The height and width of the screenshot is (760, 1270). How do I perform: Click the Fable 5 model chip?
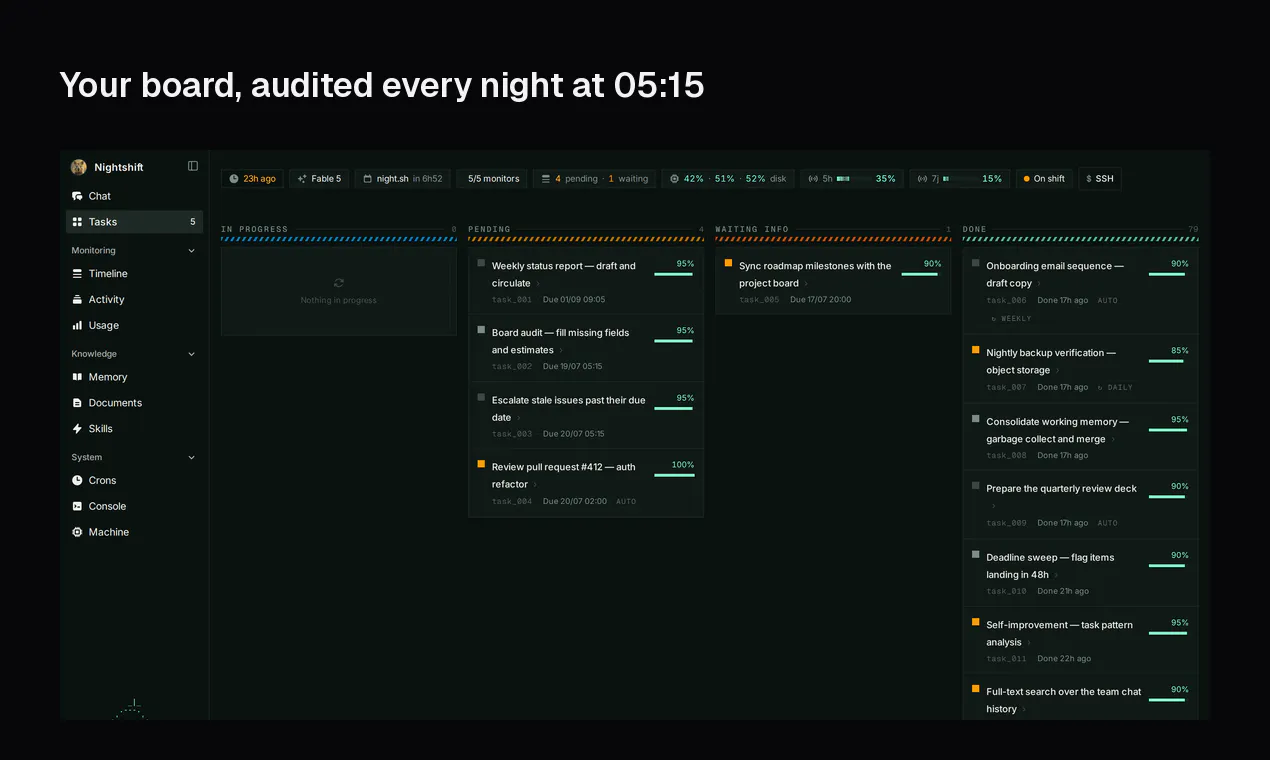319,179
